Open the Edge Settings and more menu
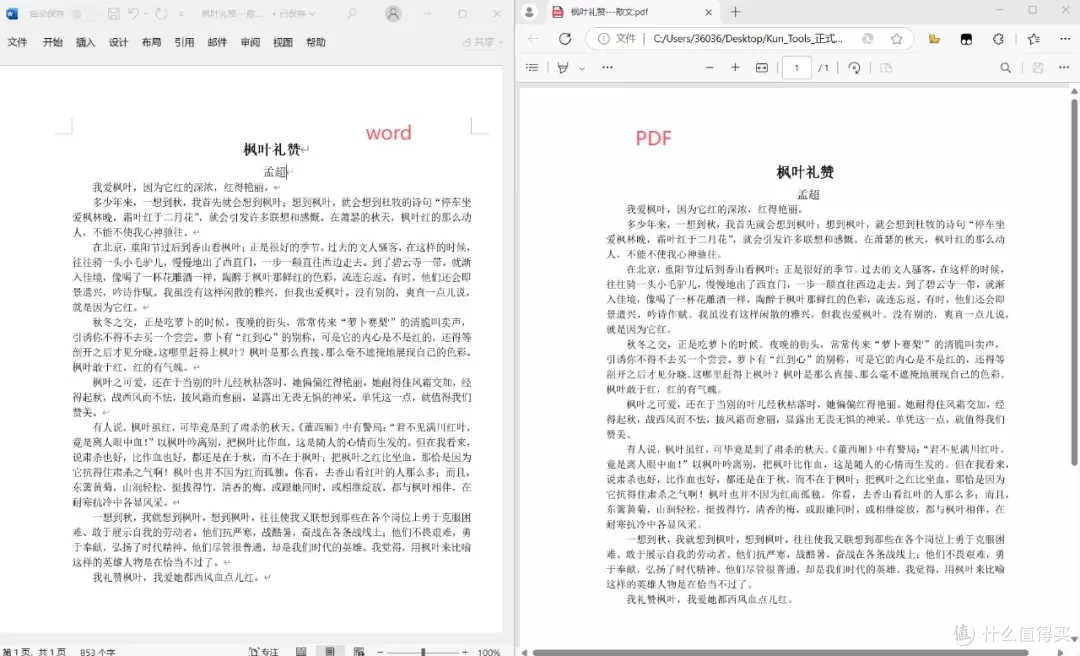Image resolution: width=1080 pixels, height=656 pixels. pos(1064,39)
